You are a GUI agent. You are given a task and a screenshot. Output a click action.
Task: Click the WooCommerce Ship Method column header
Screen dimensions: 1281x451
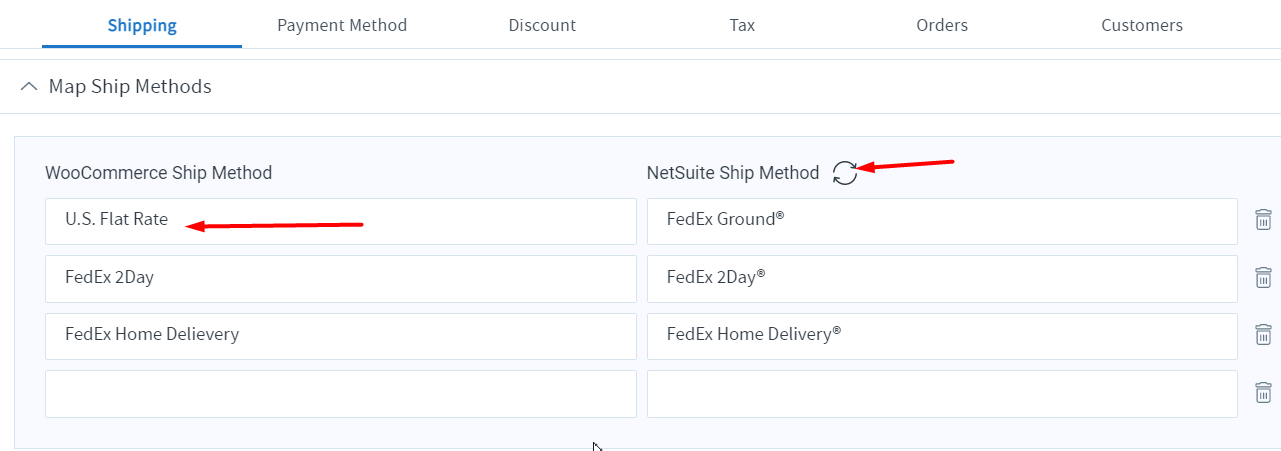(x=158, y=173)
